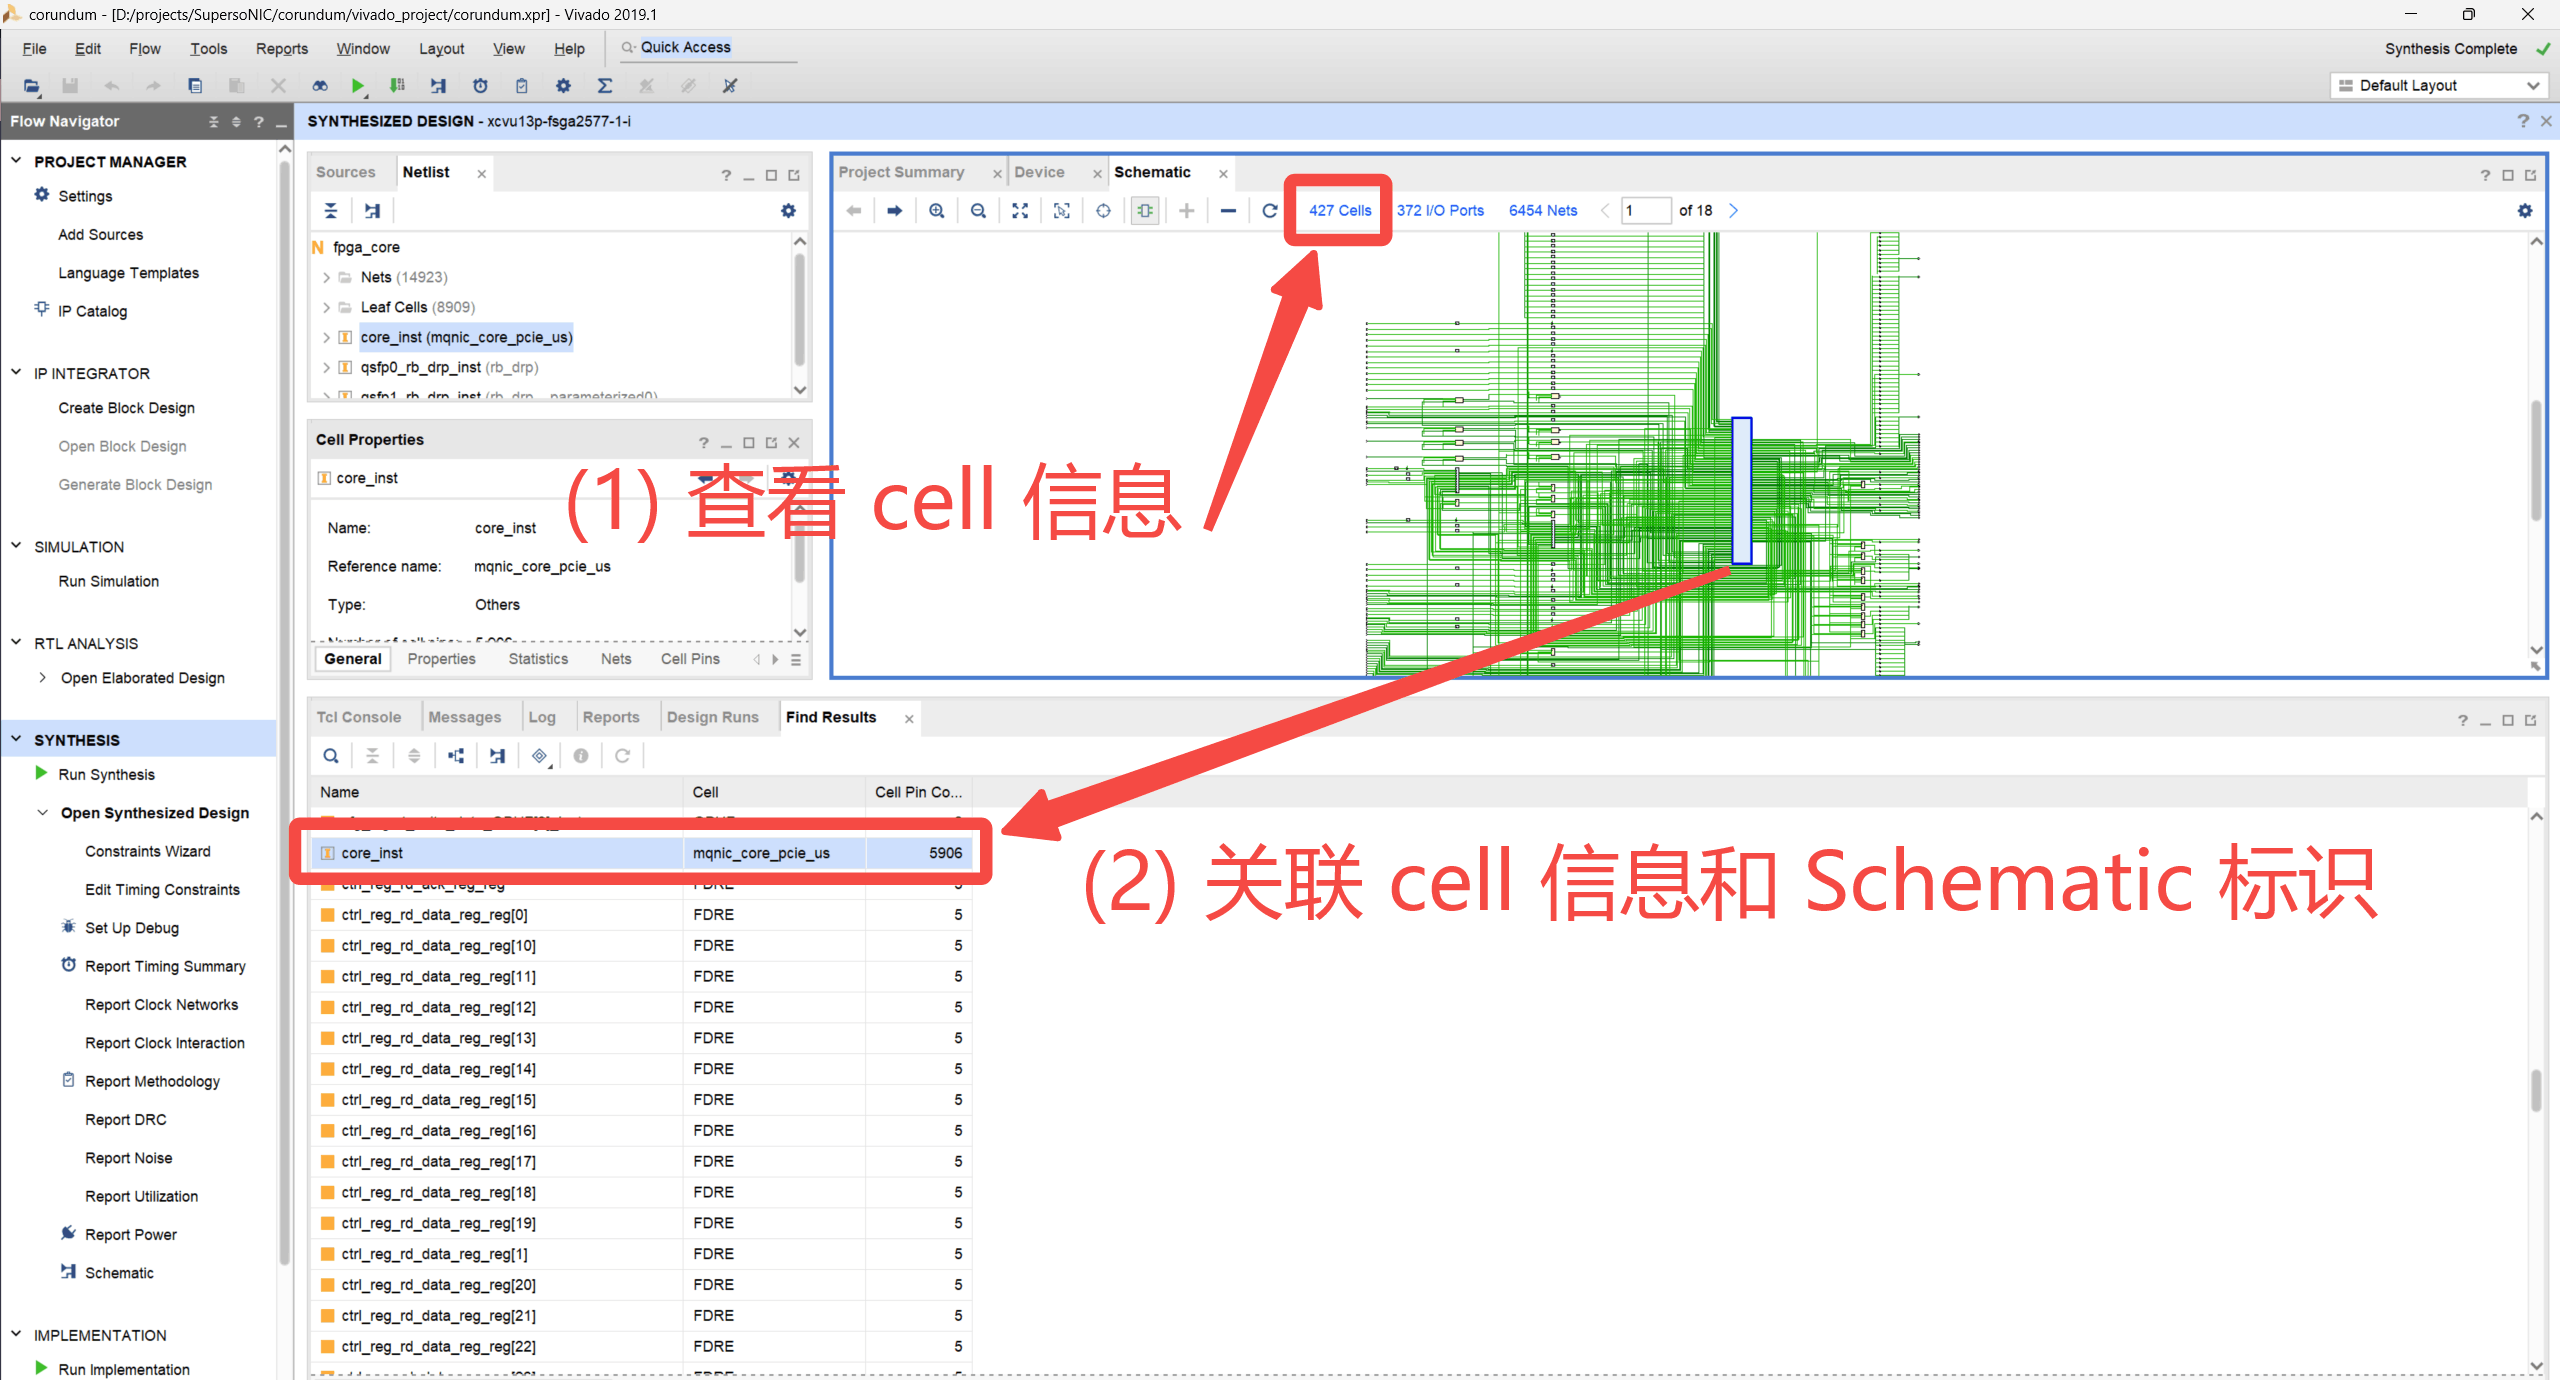Collapse the PROJECT MANAGER section

pos(16,161)
